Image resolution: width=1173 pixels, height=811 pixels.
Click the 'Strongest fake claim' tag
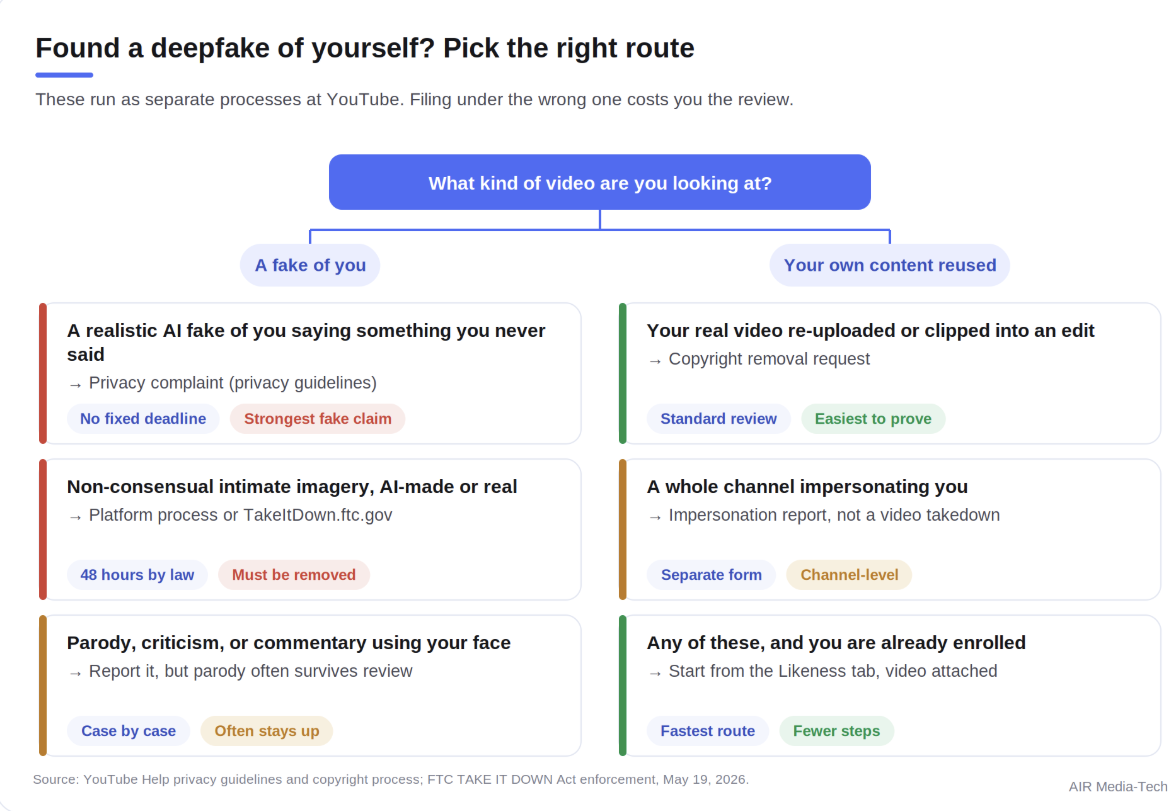pos(317,418)
